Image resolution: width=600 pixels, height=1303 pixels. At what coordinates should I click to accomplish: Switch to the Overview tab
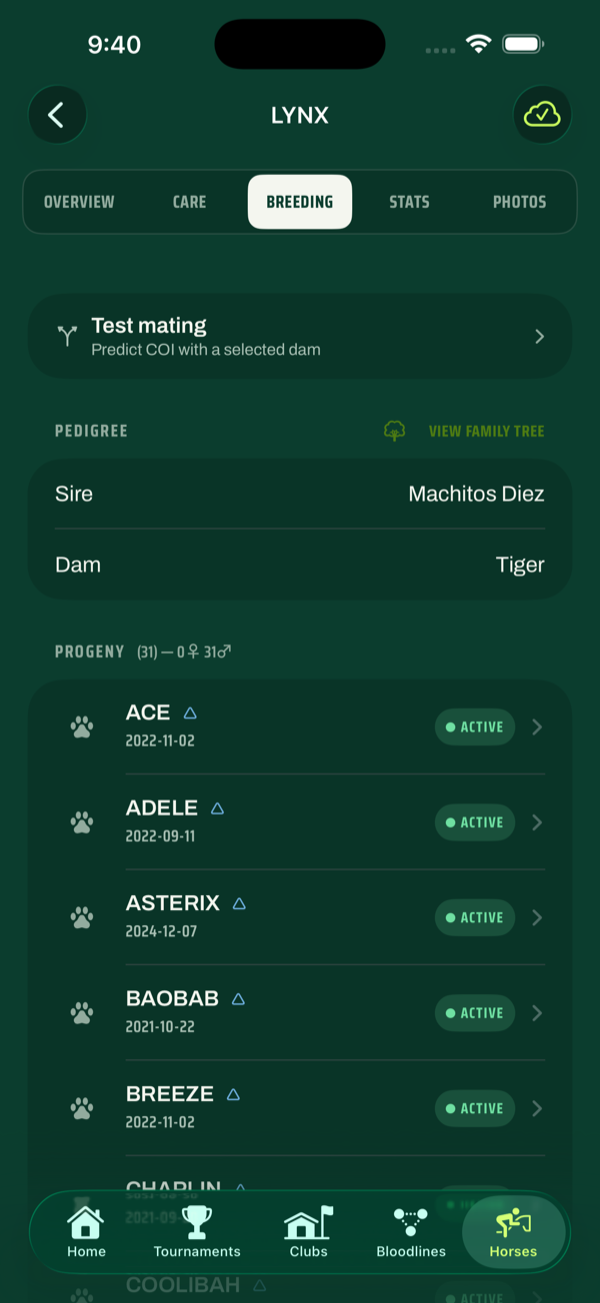(x=79, y=202)
